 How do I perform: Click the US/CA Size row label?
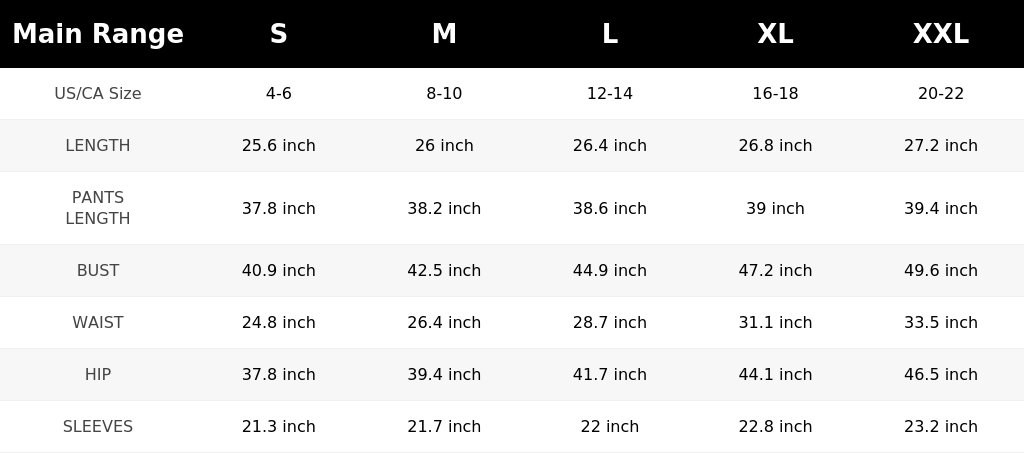98,93
